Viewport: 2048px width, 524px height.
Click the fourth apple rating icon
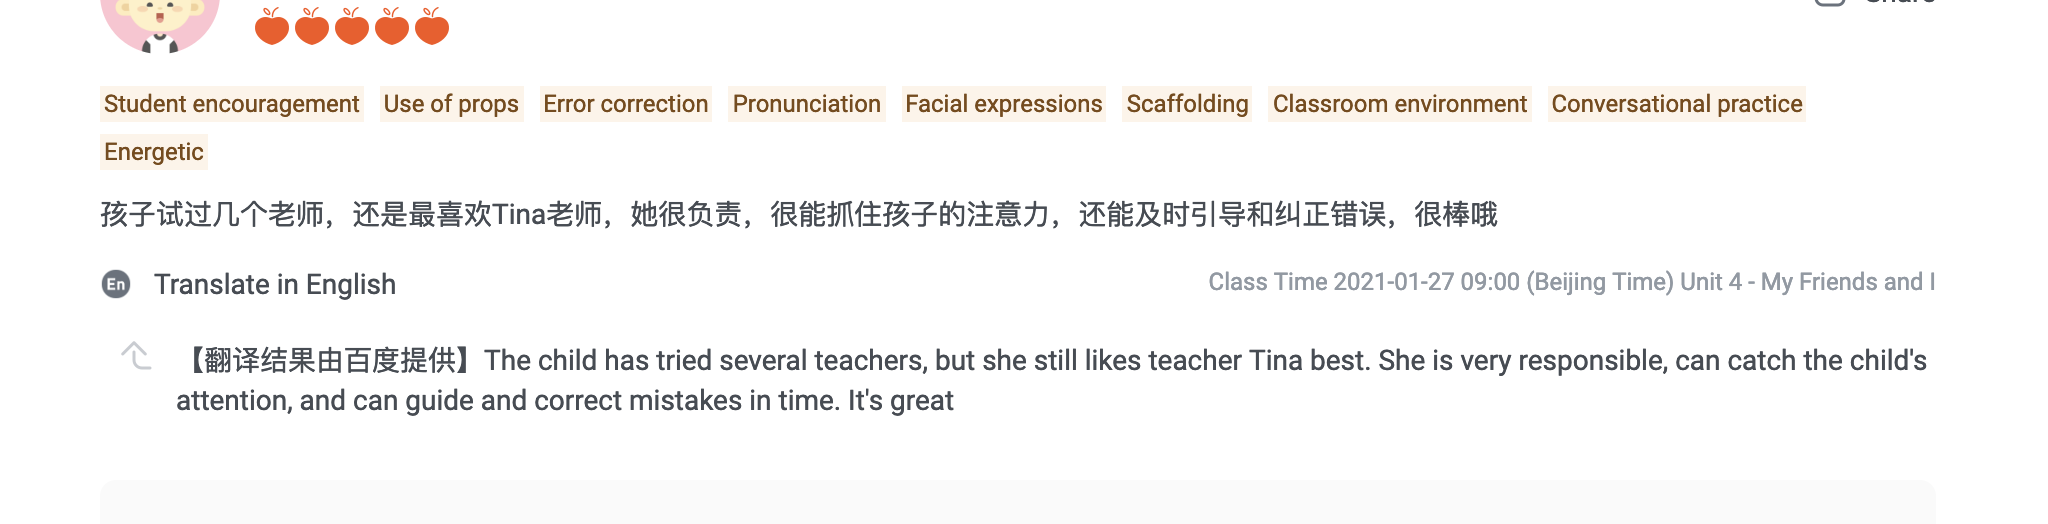pyautogui.click(x=391, y=27)
